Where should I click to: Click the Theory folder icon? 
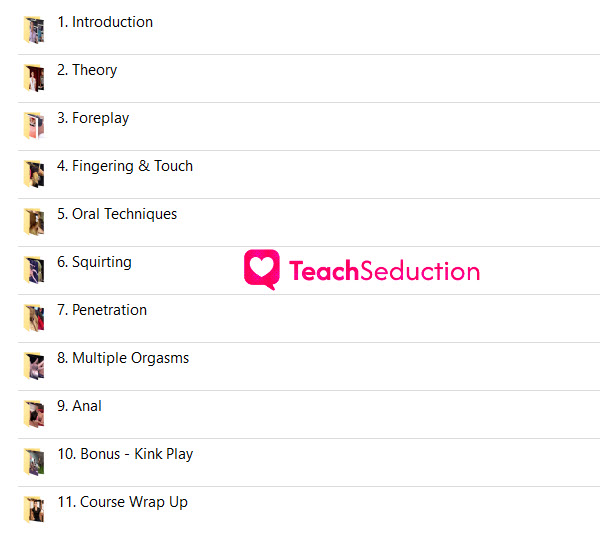click(34, 78)
